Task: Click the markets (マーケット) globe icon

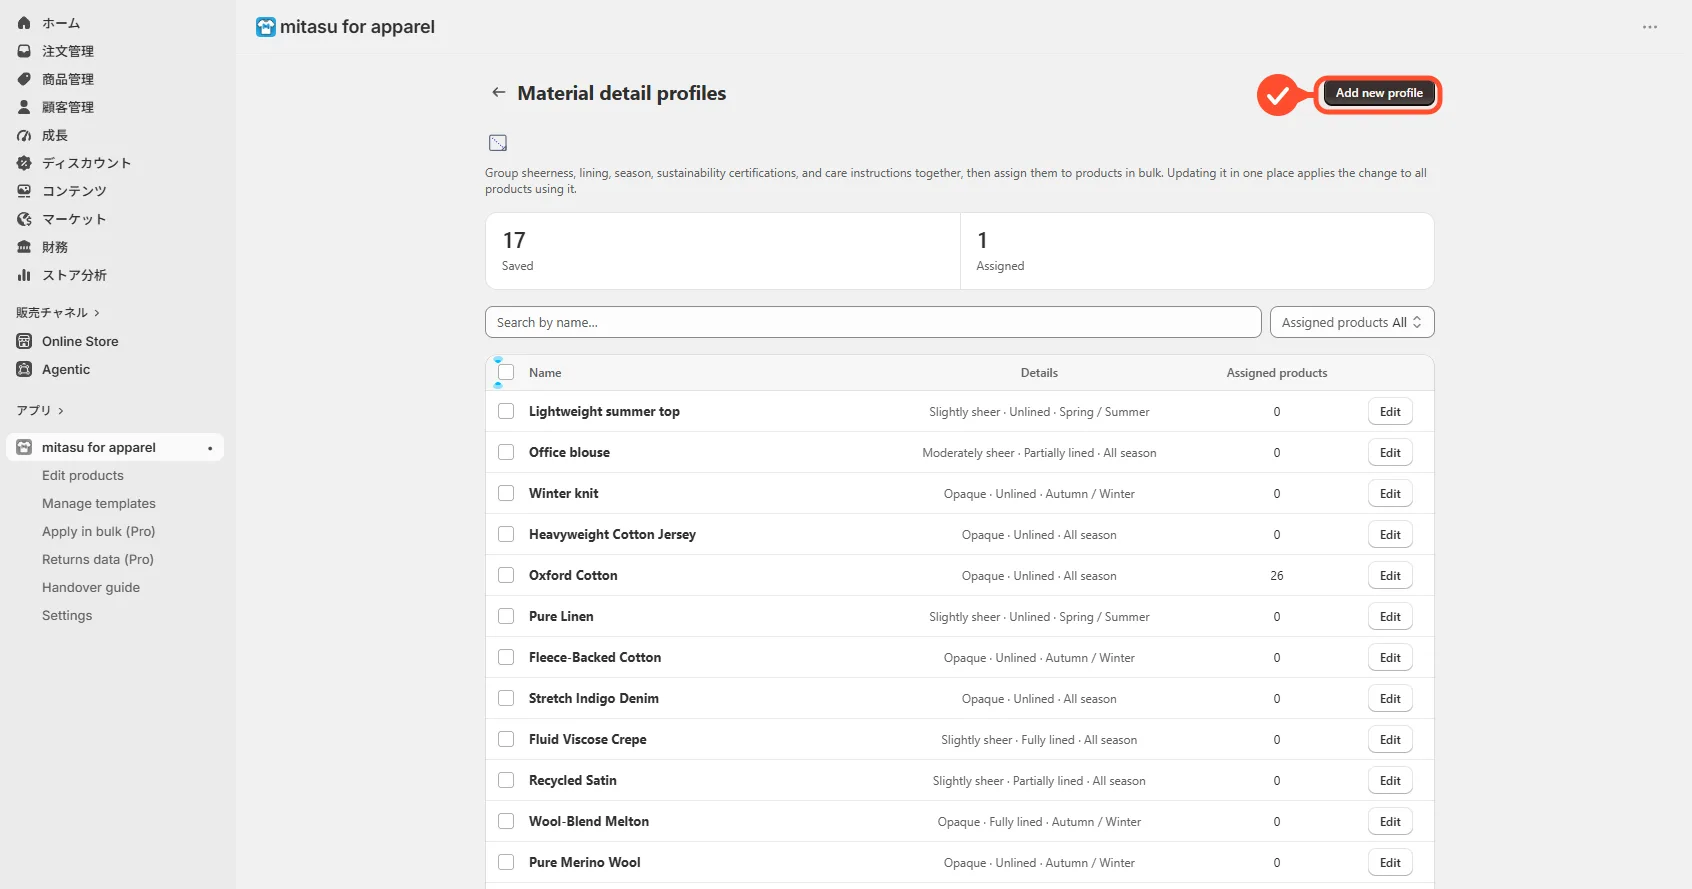Action: [x=24, y=219]
